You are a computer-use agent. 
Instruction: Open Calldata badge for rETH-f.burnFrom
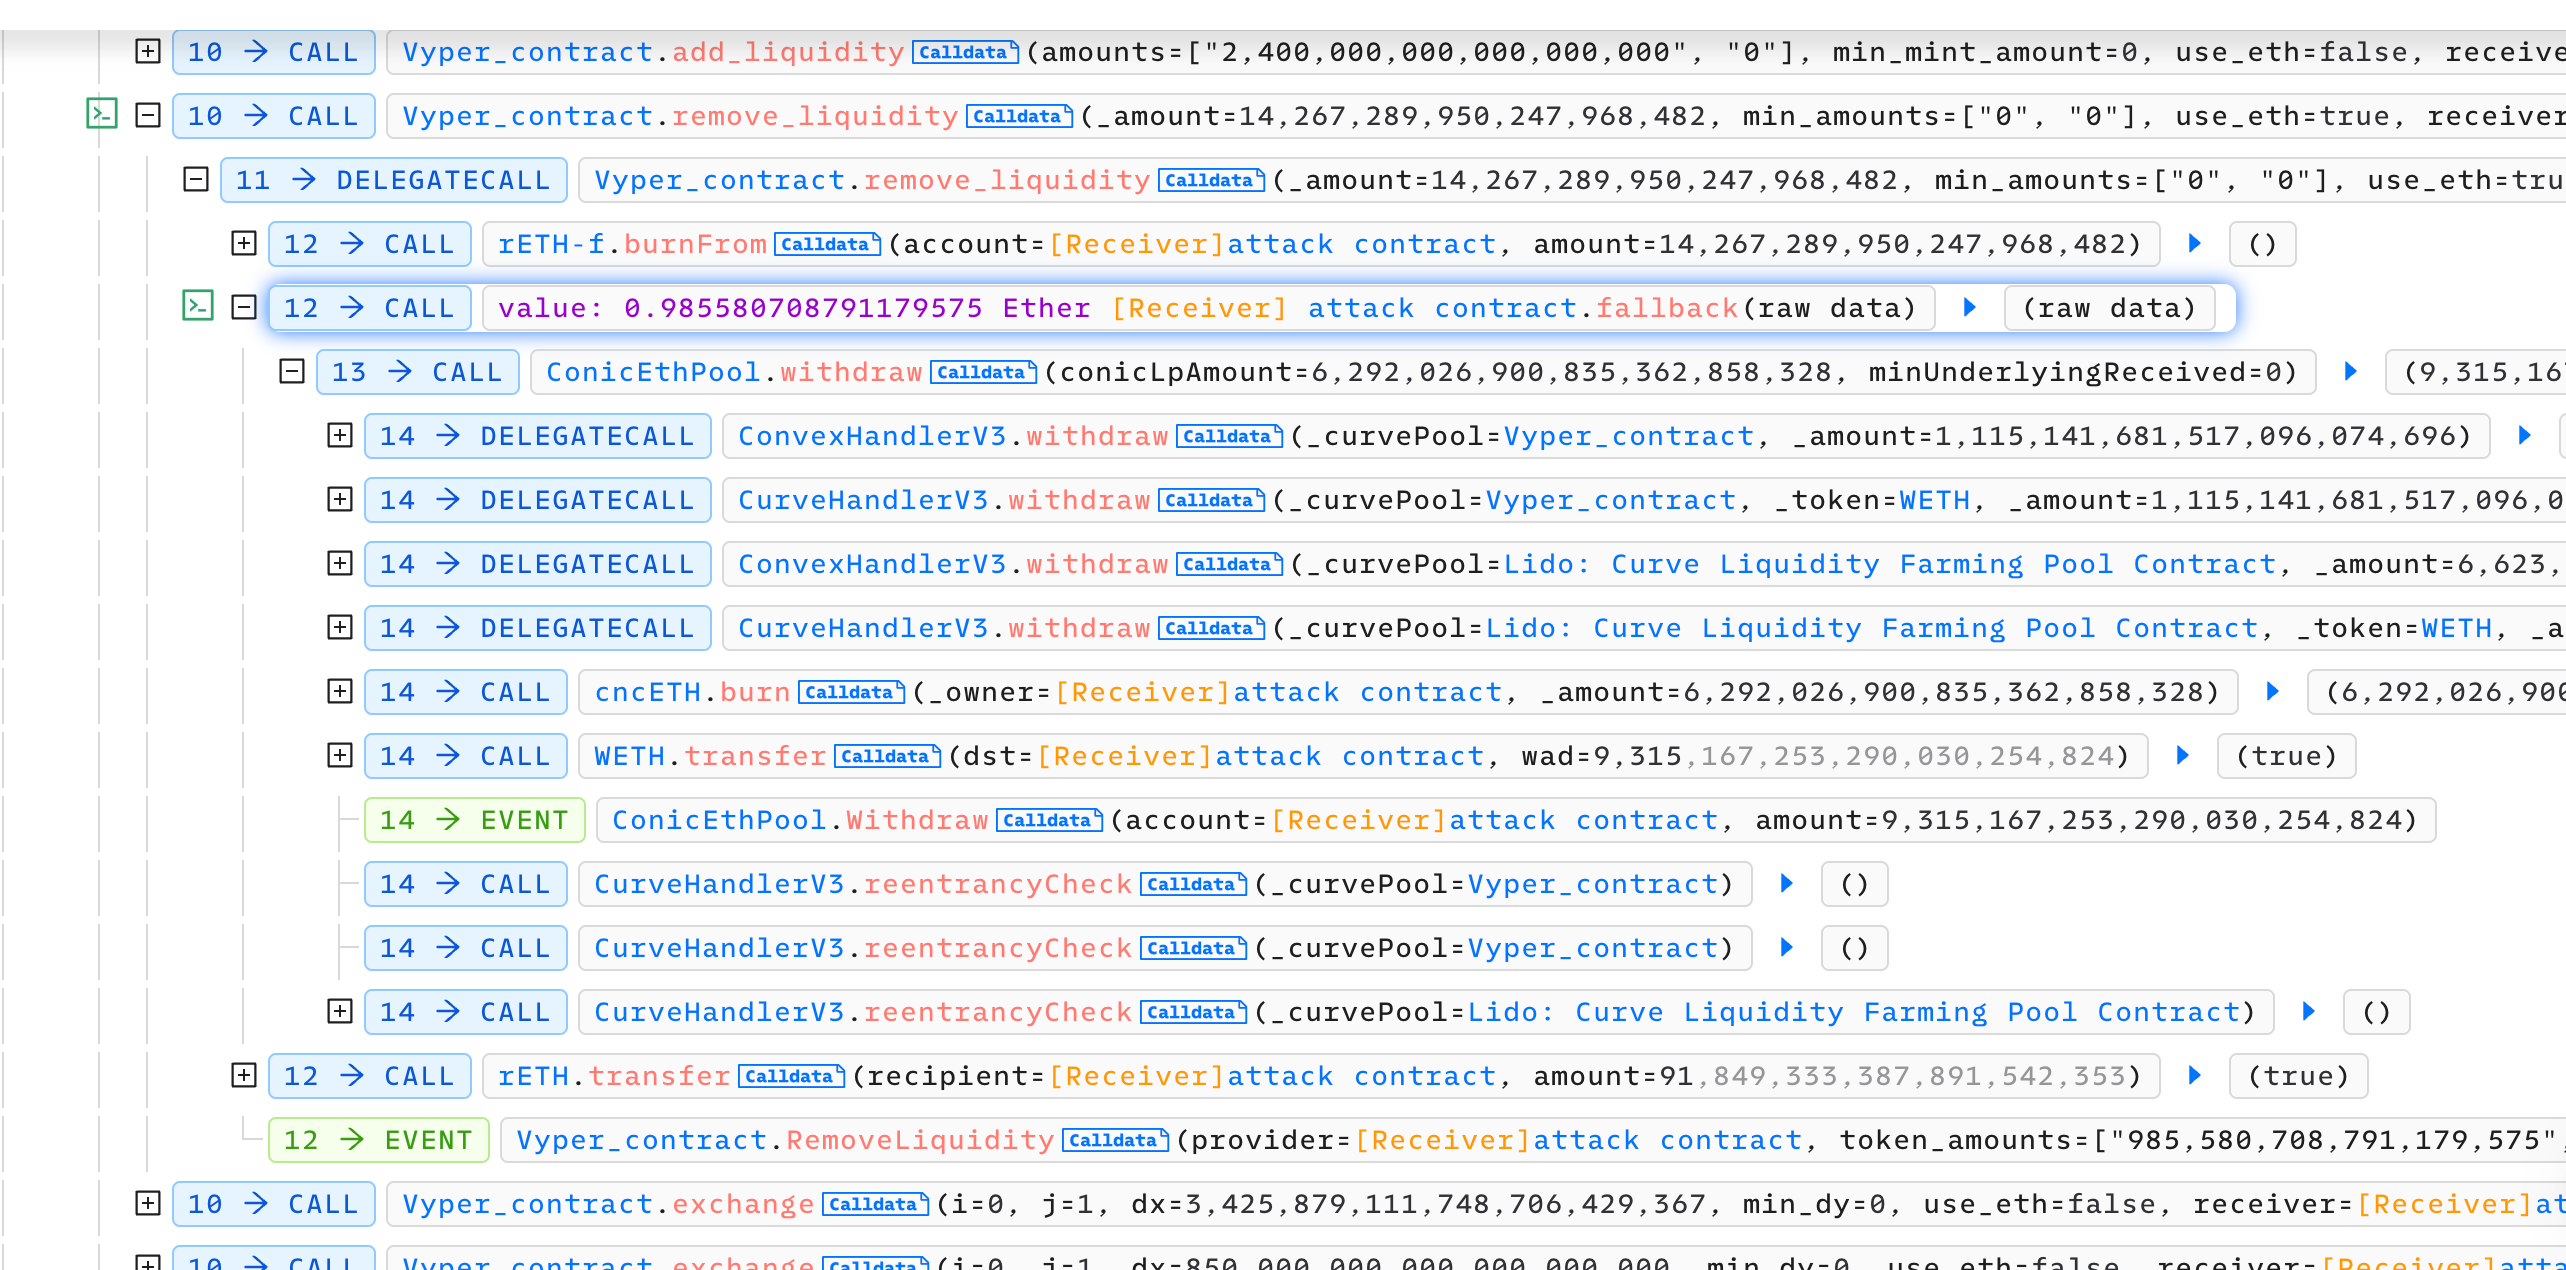(826, 244)
